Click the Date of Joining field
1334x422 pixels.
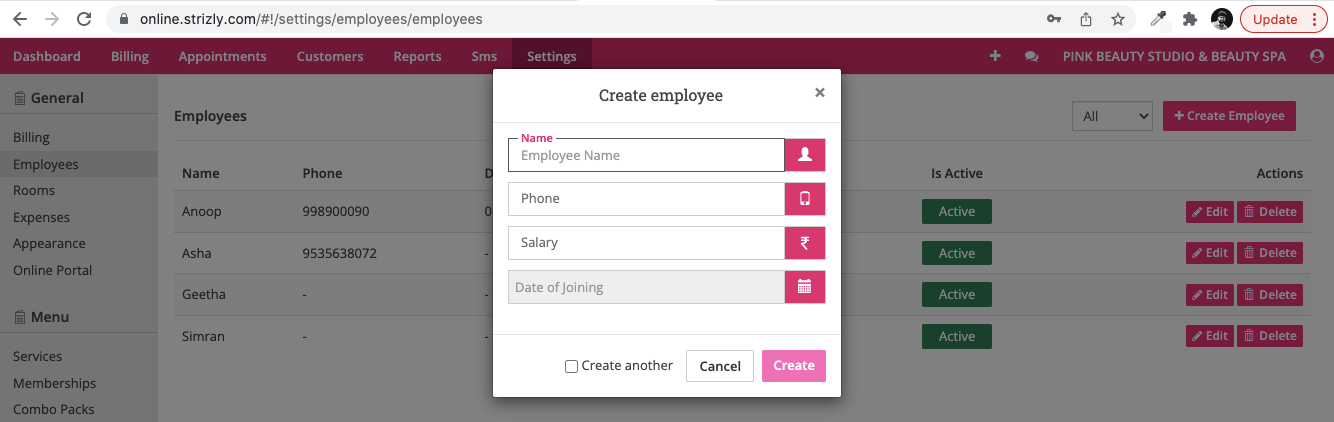[x=646, y=287]
